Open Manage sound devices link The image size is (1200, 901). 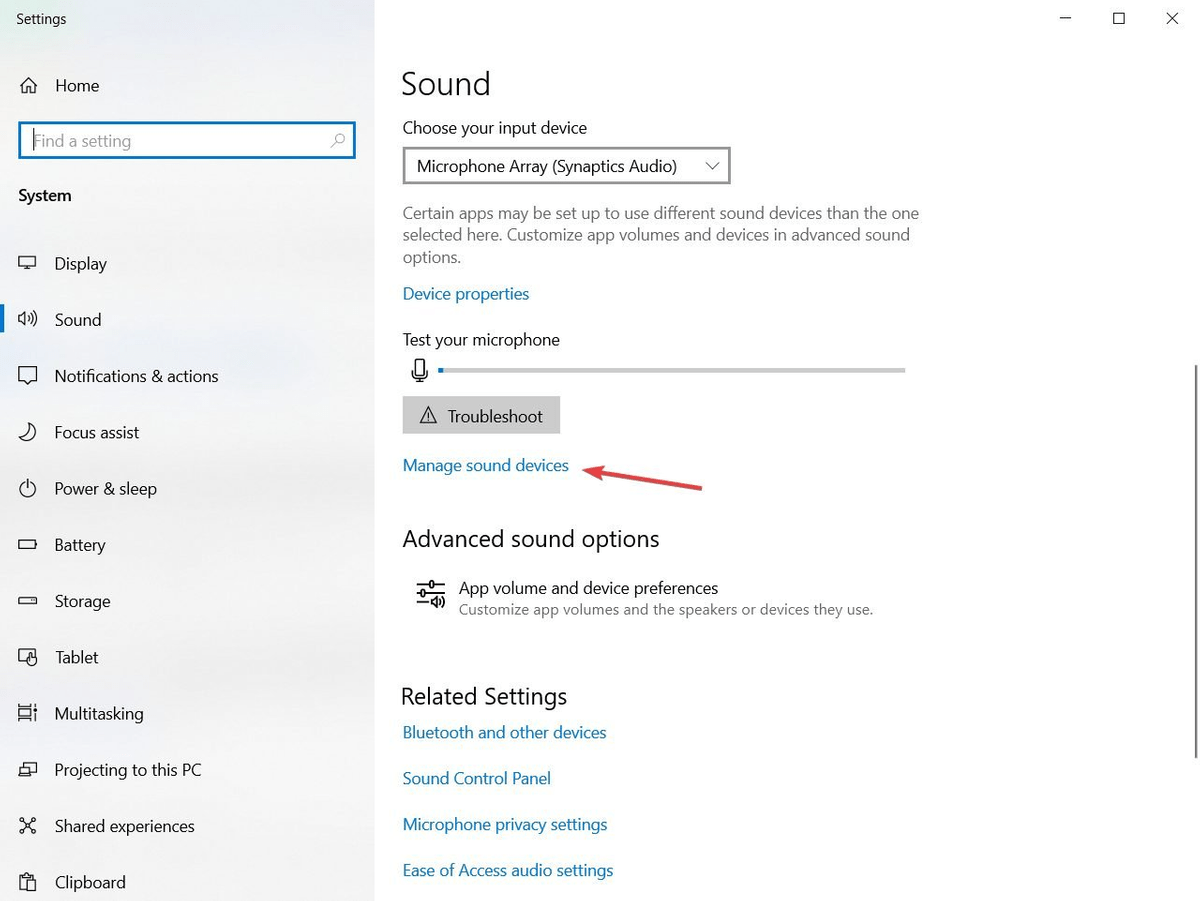point(485,465)
